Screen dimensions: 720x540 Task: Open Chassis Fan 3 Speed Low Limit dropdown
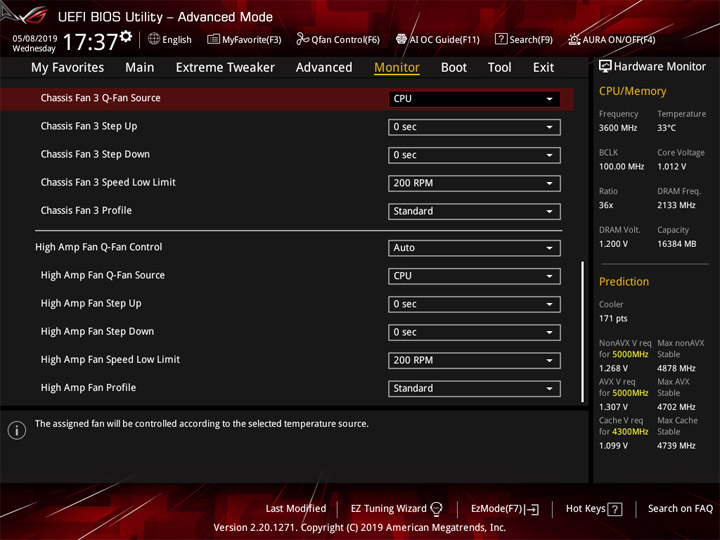point(474,183)
